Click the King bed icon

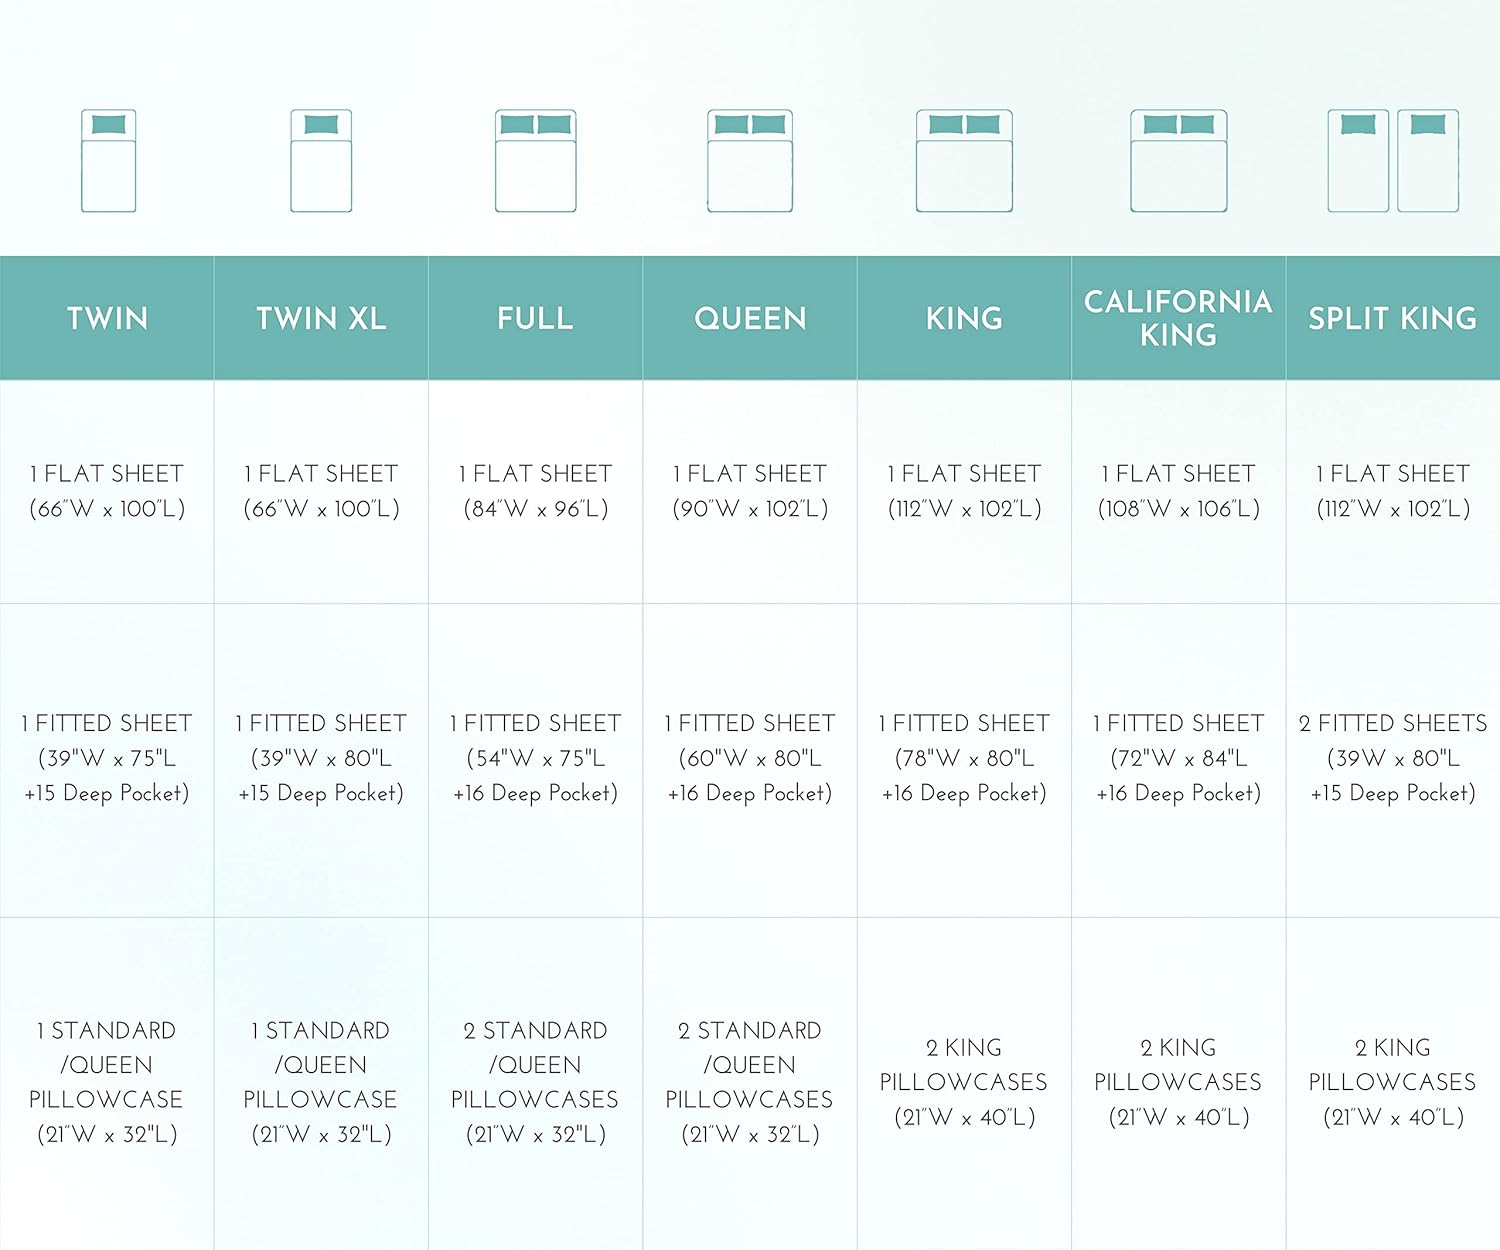click(x=964, y=161)
